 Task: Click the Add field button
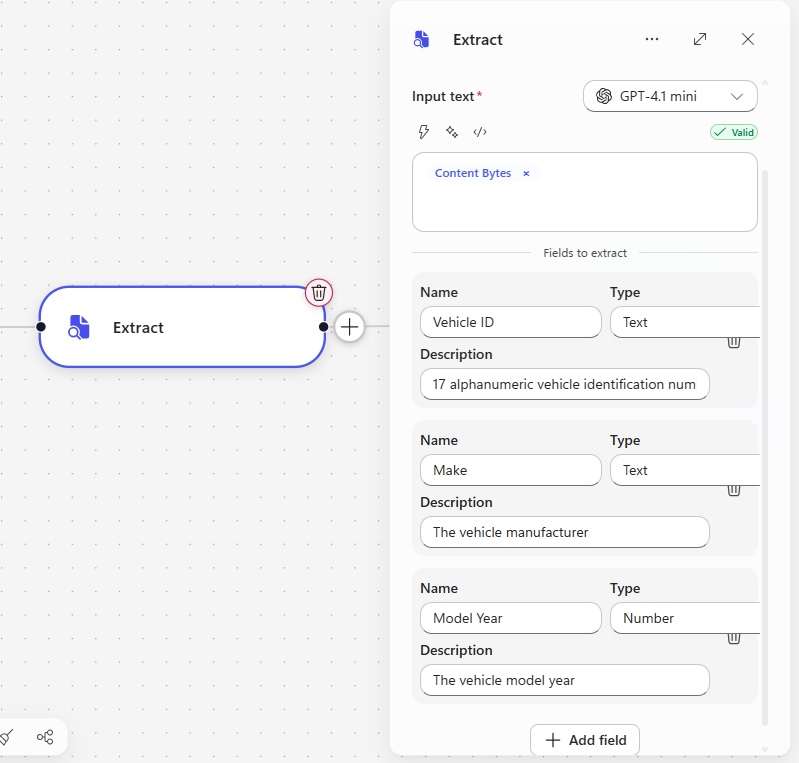click(585, 740)
